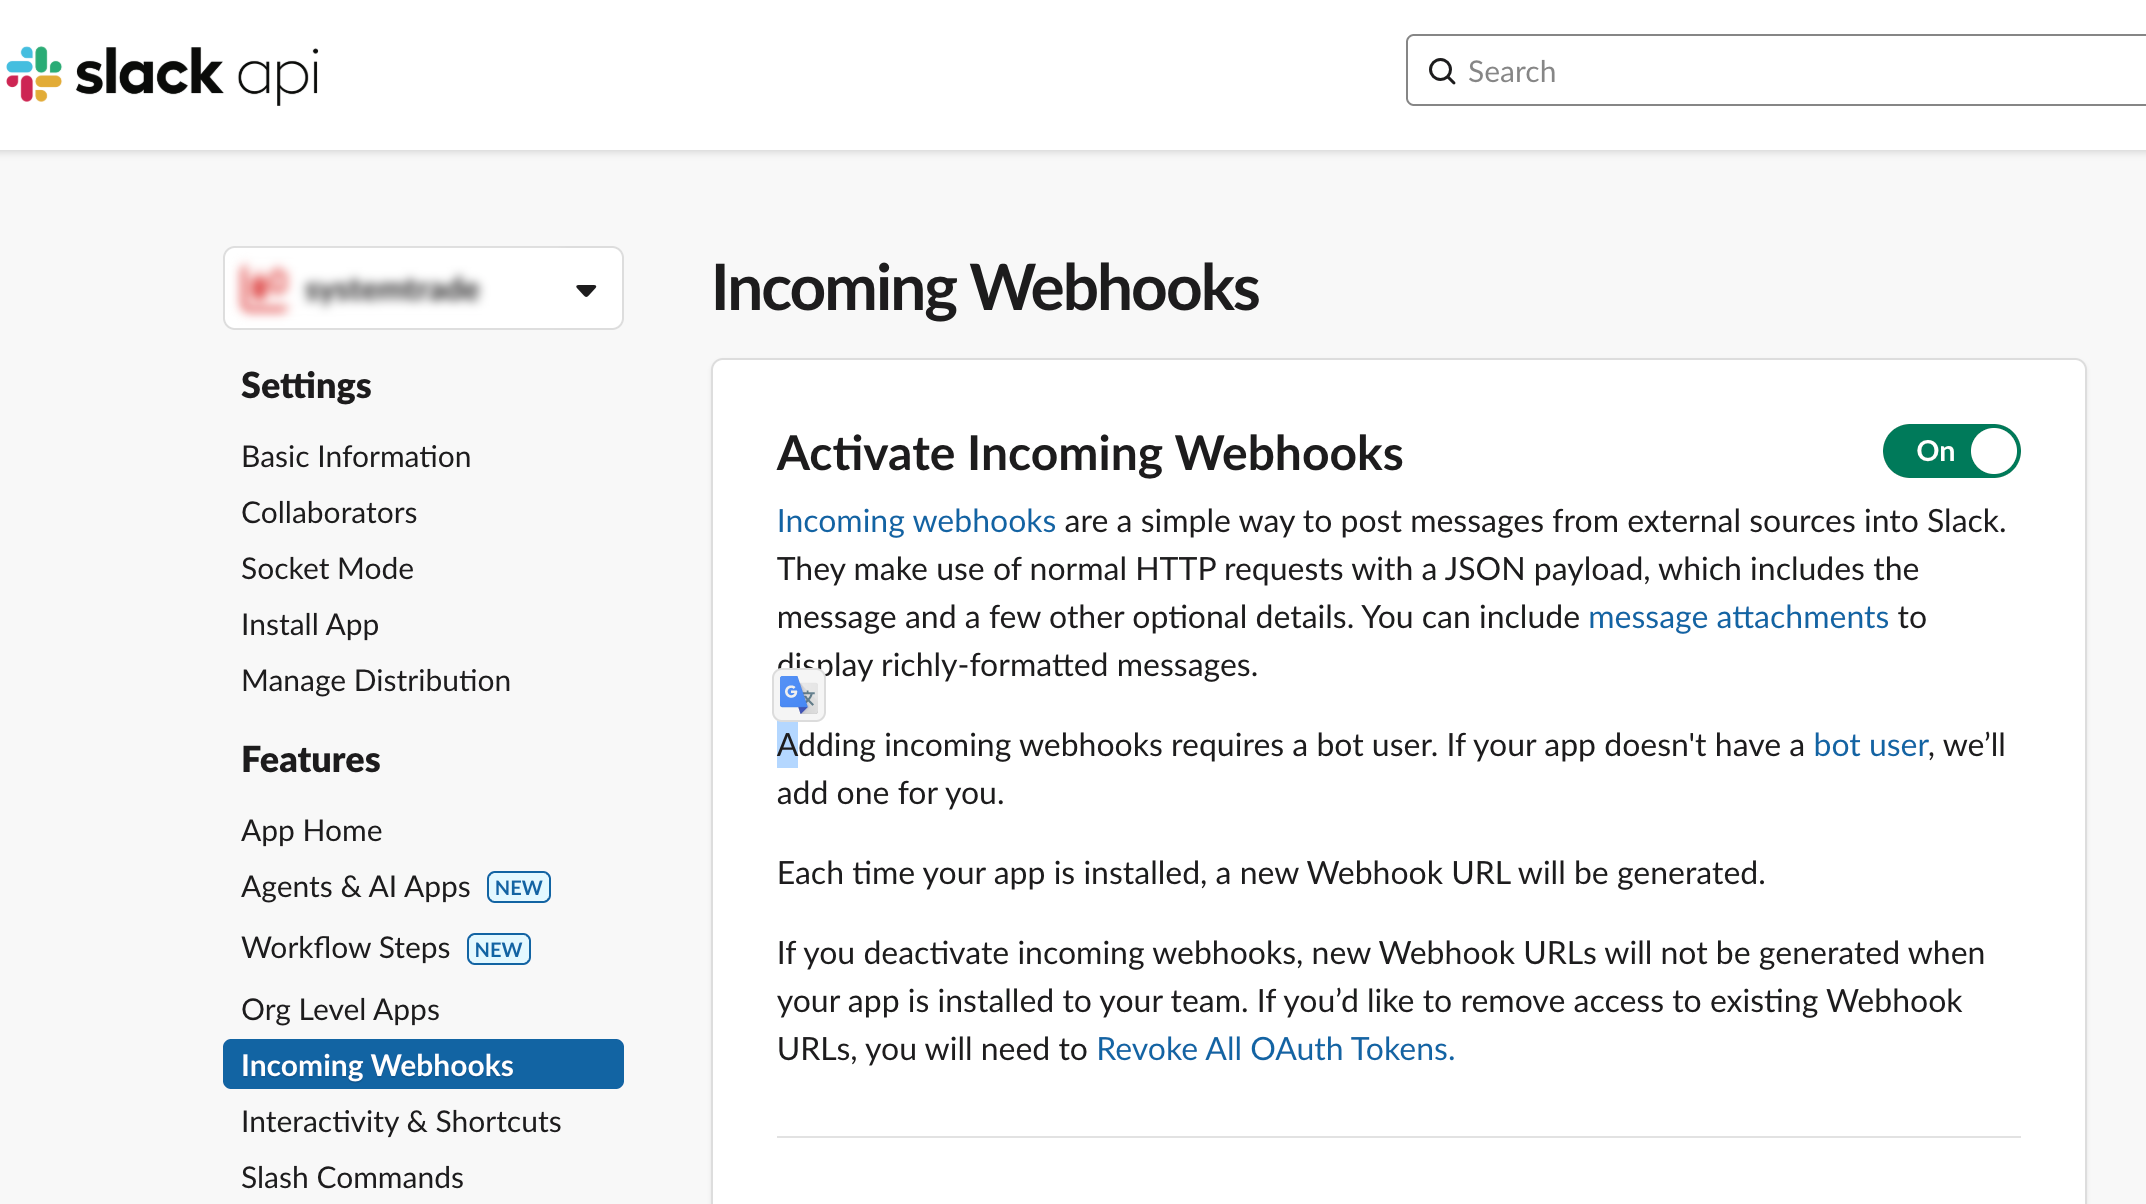The image size is (2146, 1204).
Task: Click NEW badge beside Agents & AI Apps
Action: [x=518, y=887]
